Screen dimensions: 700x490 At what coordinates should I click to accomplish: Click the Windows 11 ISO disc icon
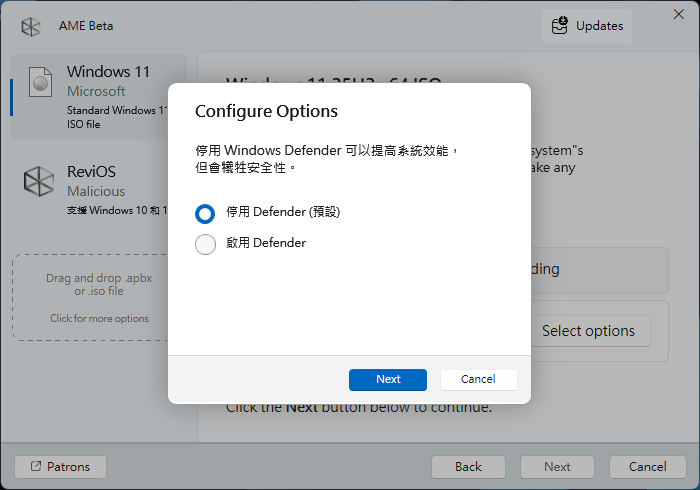point(40,85)
